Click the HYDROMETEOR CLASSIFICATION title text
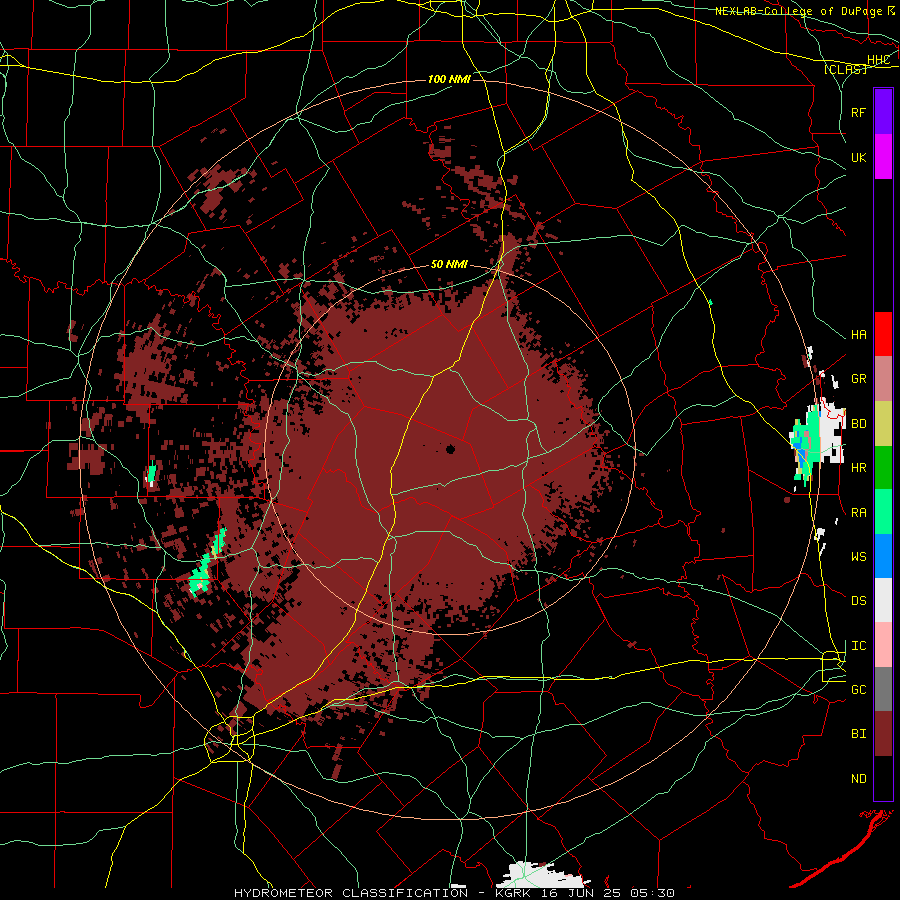The image size is (900, 900). [x=351, y=893]
